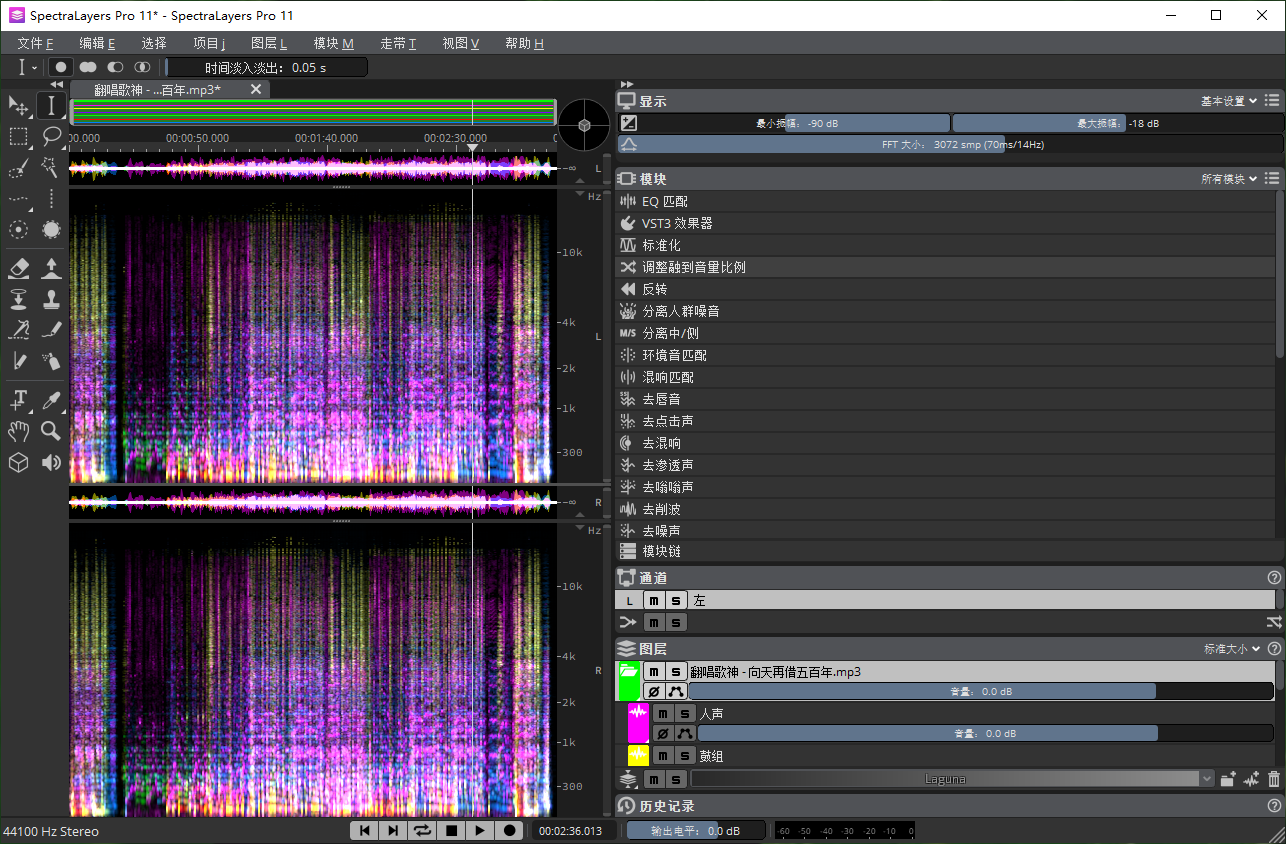Click the Loop playback button
Screen dimensions: 1286x844
[422, 830]
